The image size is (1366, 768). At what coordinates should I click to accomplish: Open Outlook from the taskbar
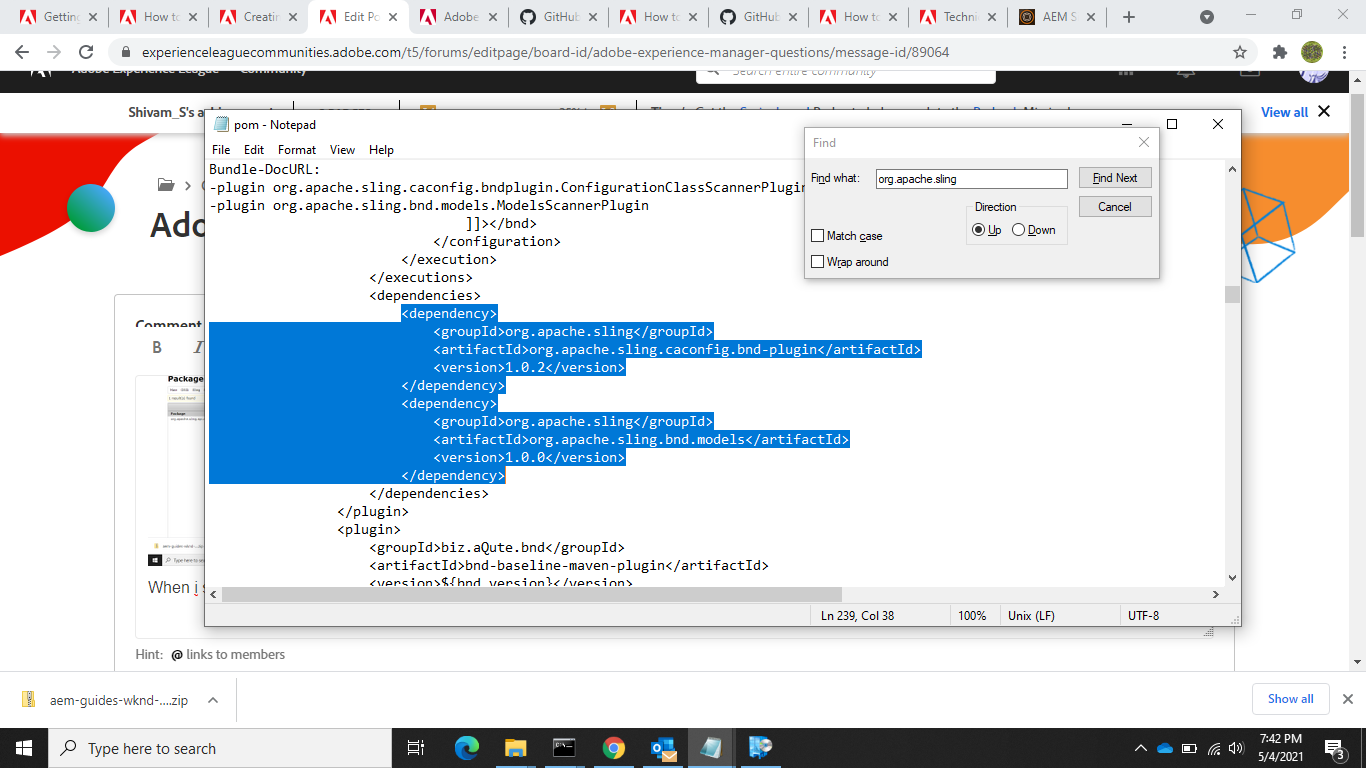662,747
